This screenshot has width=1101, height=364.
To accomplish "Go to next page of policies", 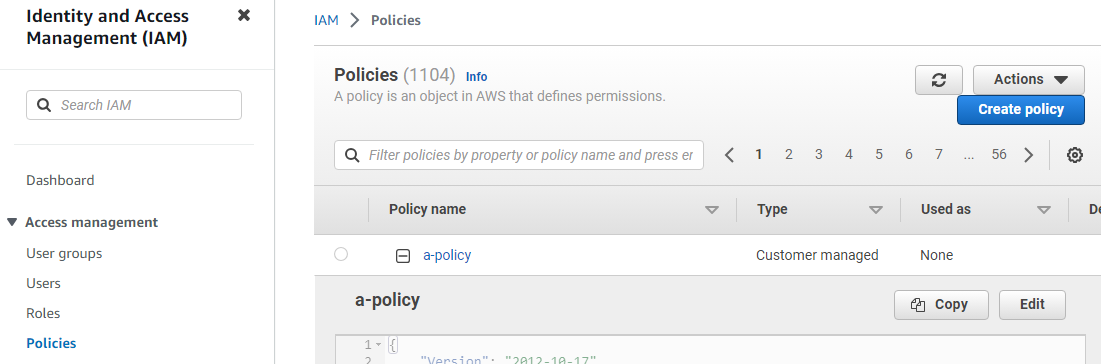I will 1029,155.
